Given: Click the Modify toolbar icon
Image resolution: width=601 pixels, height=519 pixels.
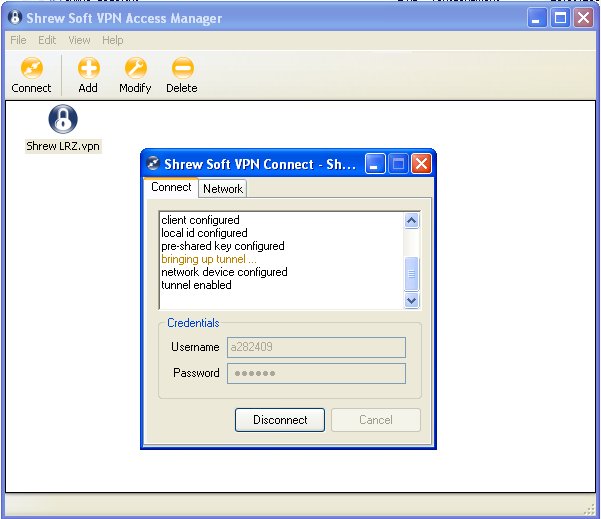Looking at the screenshot, I should (x=135, y=69).
